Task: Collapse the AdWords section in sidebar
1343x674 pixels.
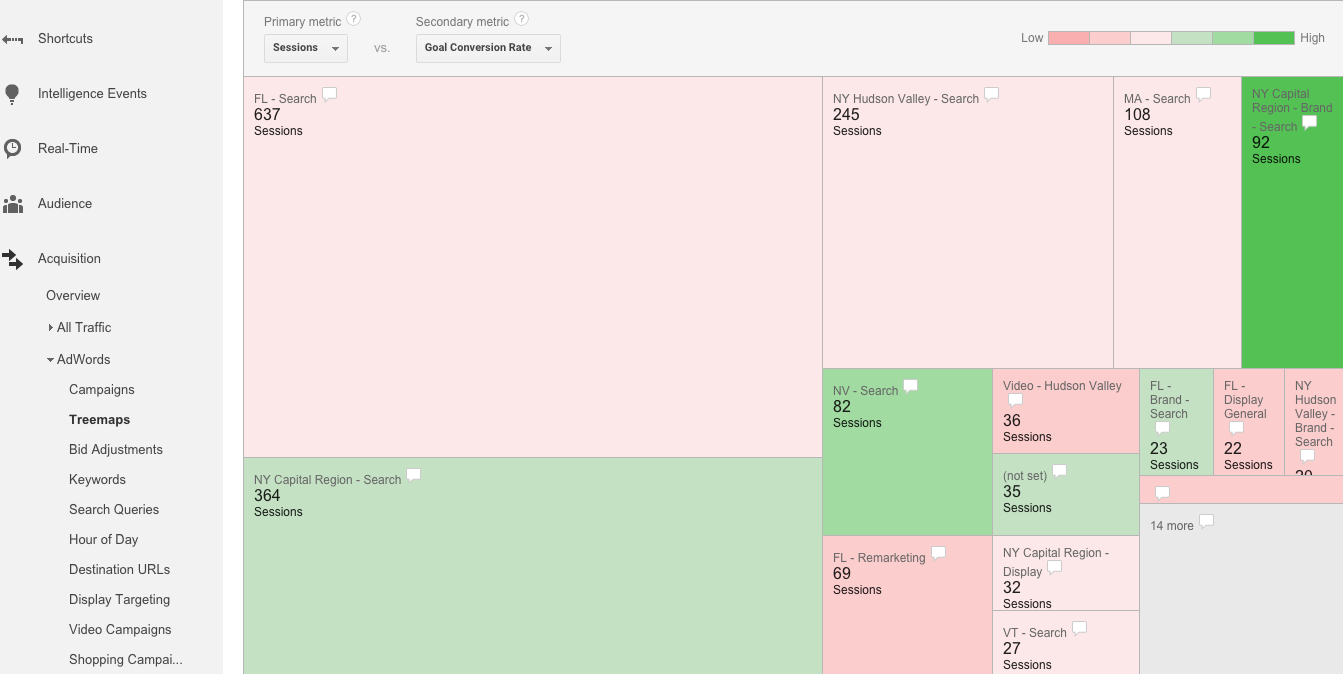Action: [51, 360]
